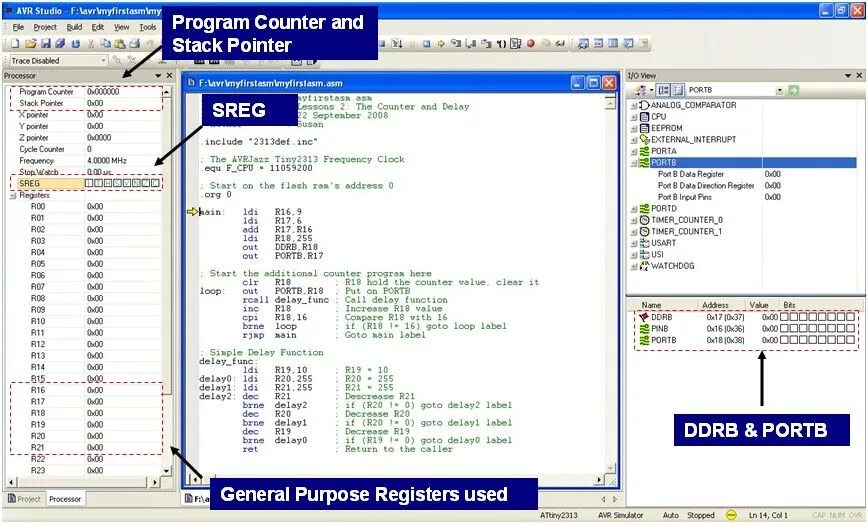868x525 pixels.
Task: Click the PORTD green port icon
Action: click(x=644, y=209)
